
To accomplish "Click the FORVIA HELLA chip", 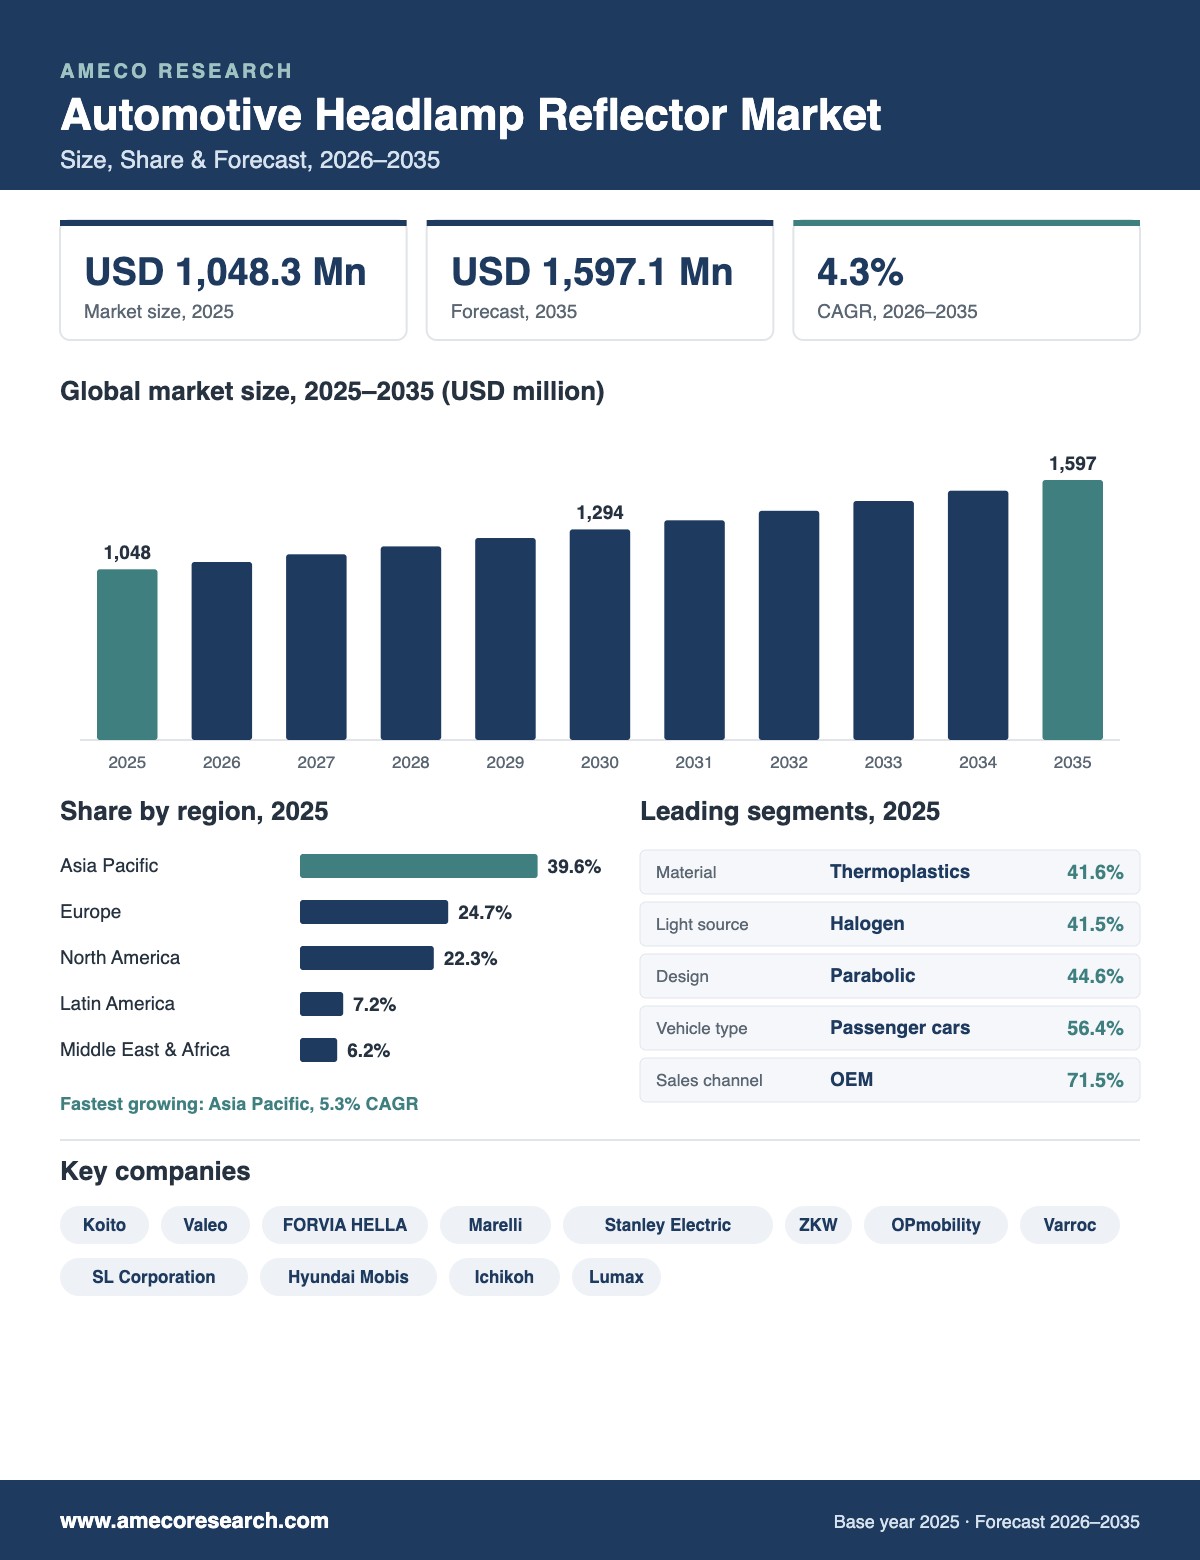I will pos(345,1225).
